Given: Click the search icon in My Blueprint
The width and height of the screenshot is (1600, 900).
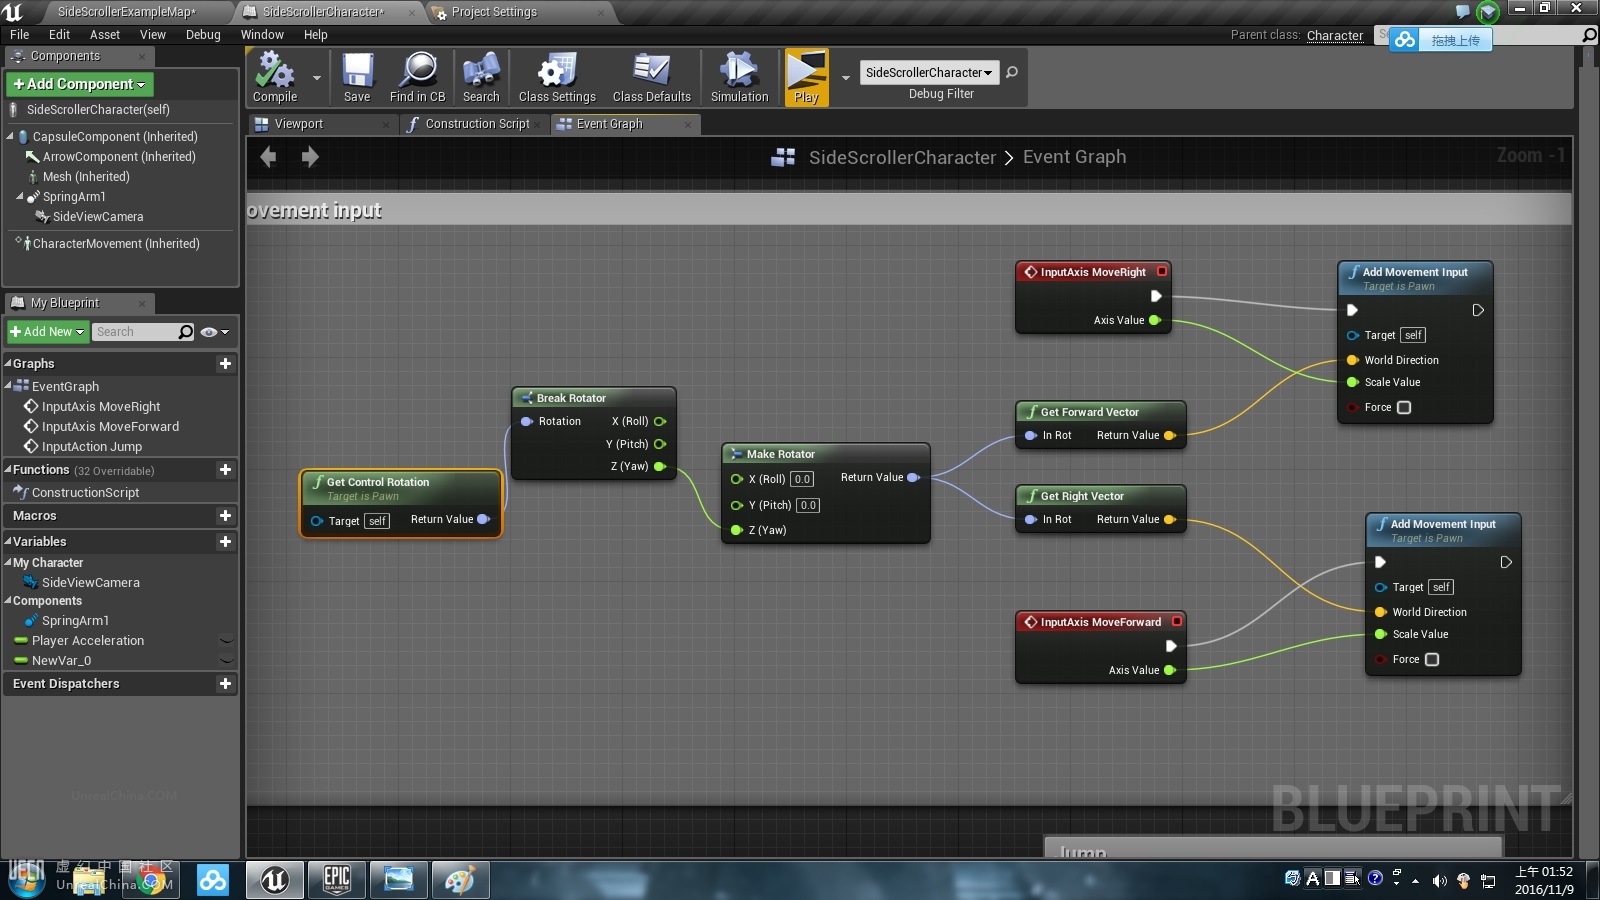Looking at the screenshot, I should 186,332.
